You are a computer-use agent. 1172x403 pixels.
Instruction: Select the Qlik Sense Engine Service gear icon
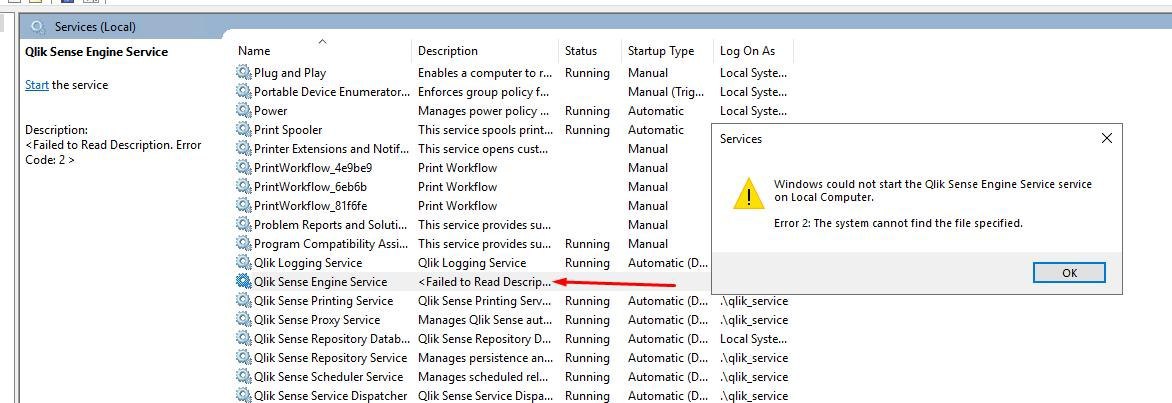[x=244, y=282]
